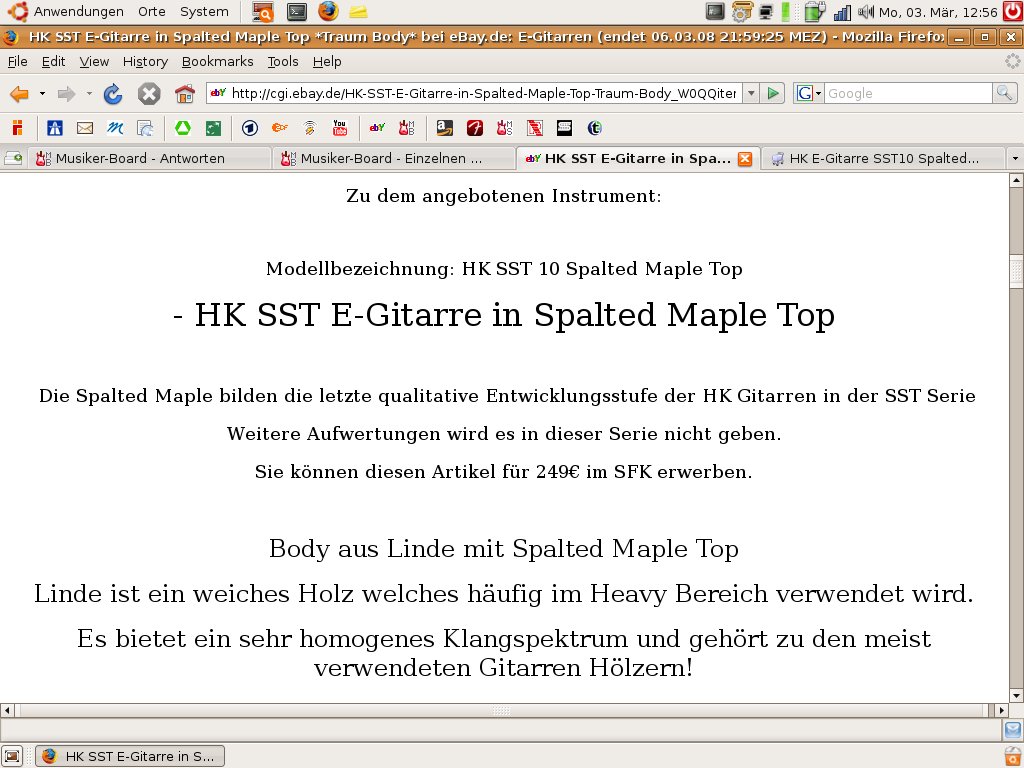Open the document-with-globe bookmark icon
Viewport: 1024px width, 768px height.
point(145,128)
